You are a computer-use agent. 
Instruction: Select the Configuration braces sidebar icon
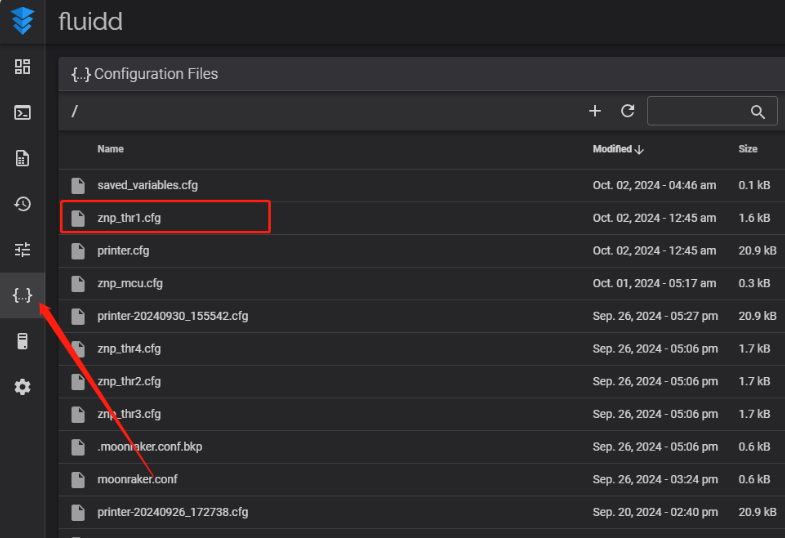tap(22, 295)
